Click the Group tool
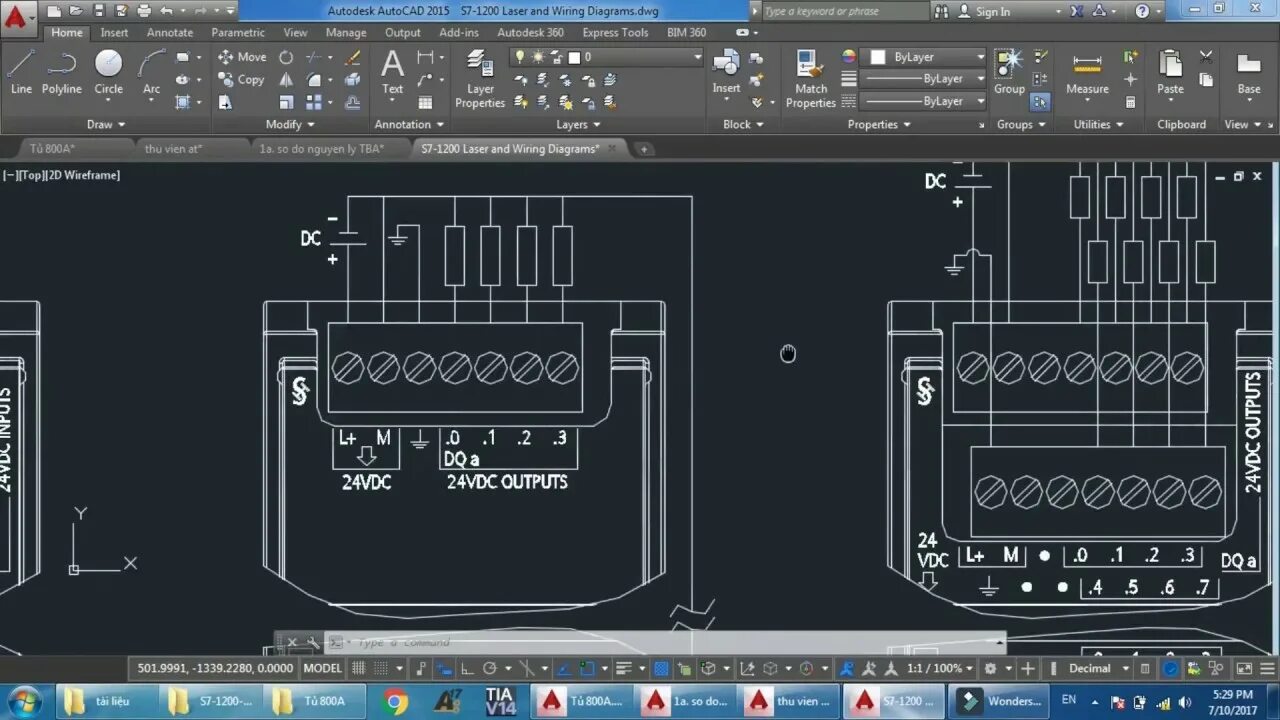Image resolution: width=1280 pixels, height=720 pixels. [1009, 72]
